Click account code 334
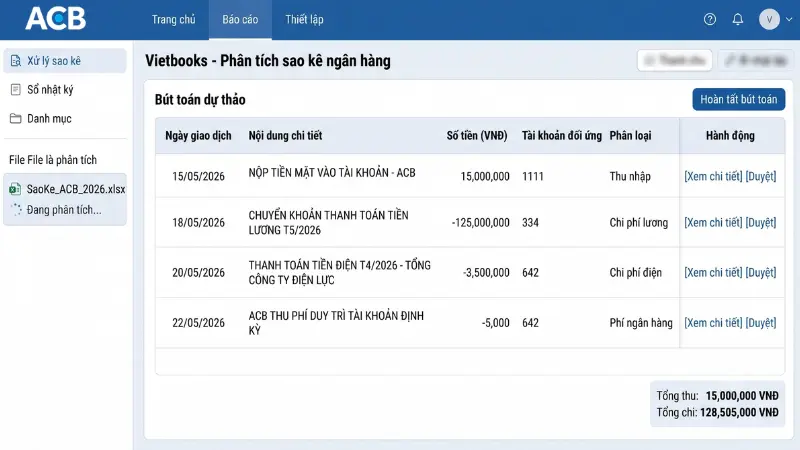Screen dimensions: 800x450 point(530,223)
